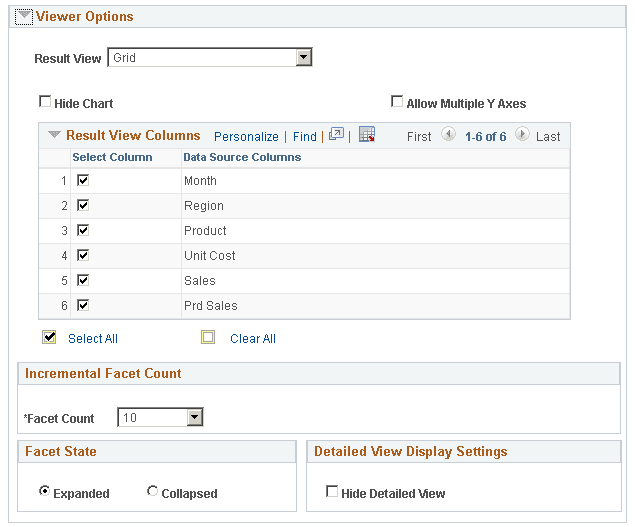Click the Find link
The height and width of the screenshot is (527, 638).
(304, 136)
